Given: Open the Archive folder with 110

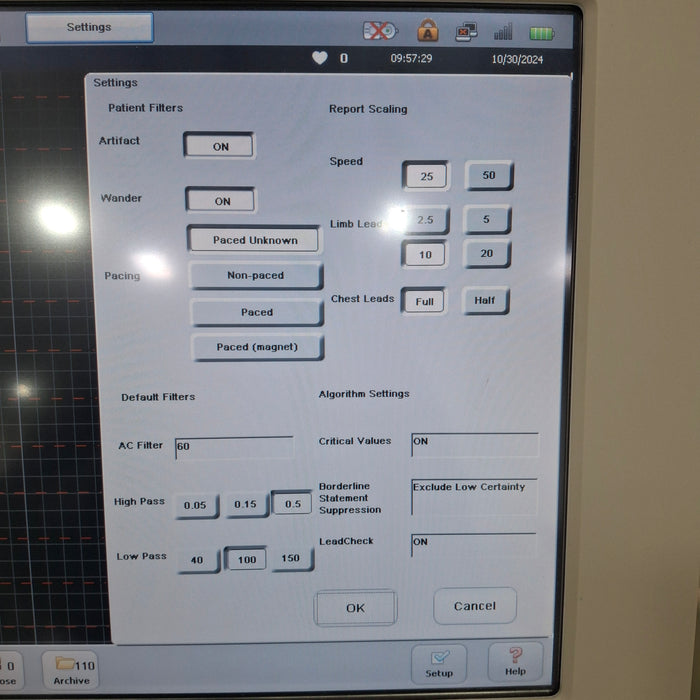Looking at the screenshot, I should 71,670.
